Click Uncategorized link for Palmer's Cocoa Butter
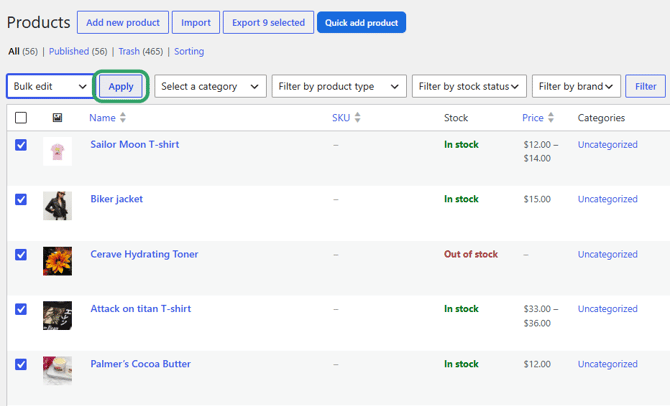Viewport: 670px width, 406px height. [x=608, y=364]
